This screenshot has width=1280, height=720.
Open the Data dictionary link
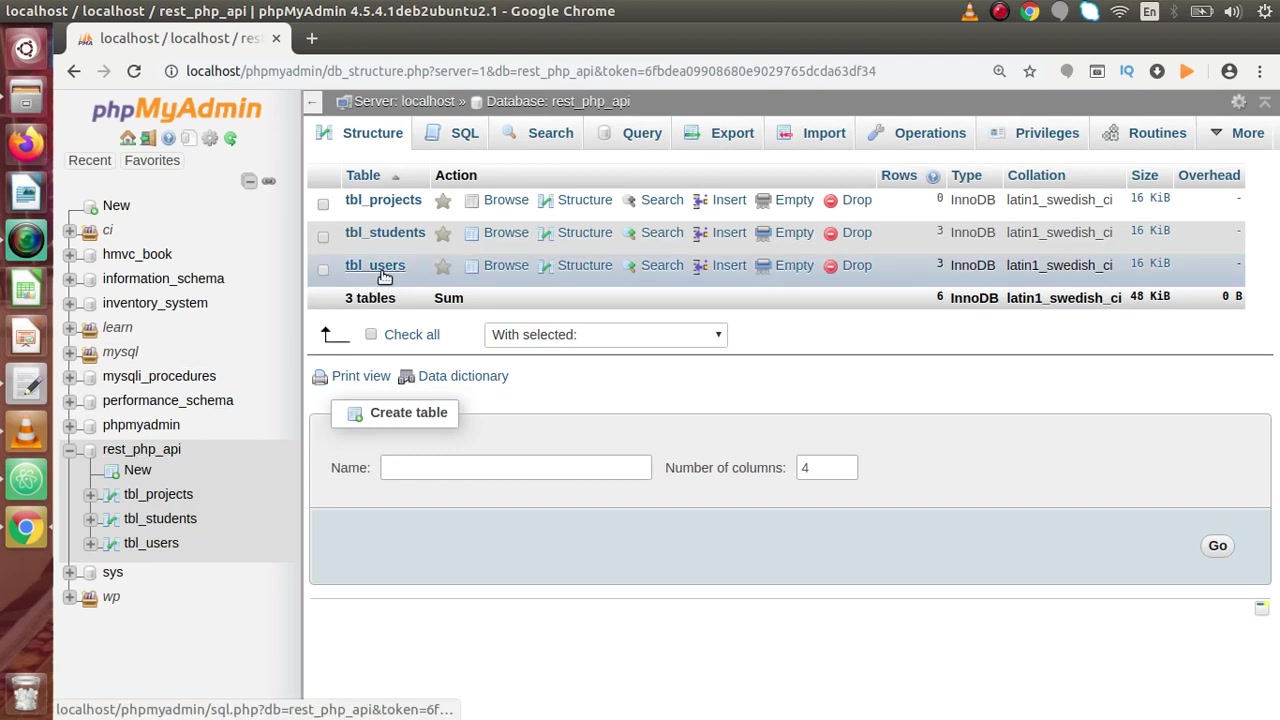454,376
